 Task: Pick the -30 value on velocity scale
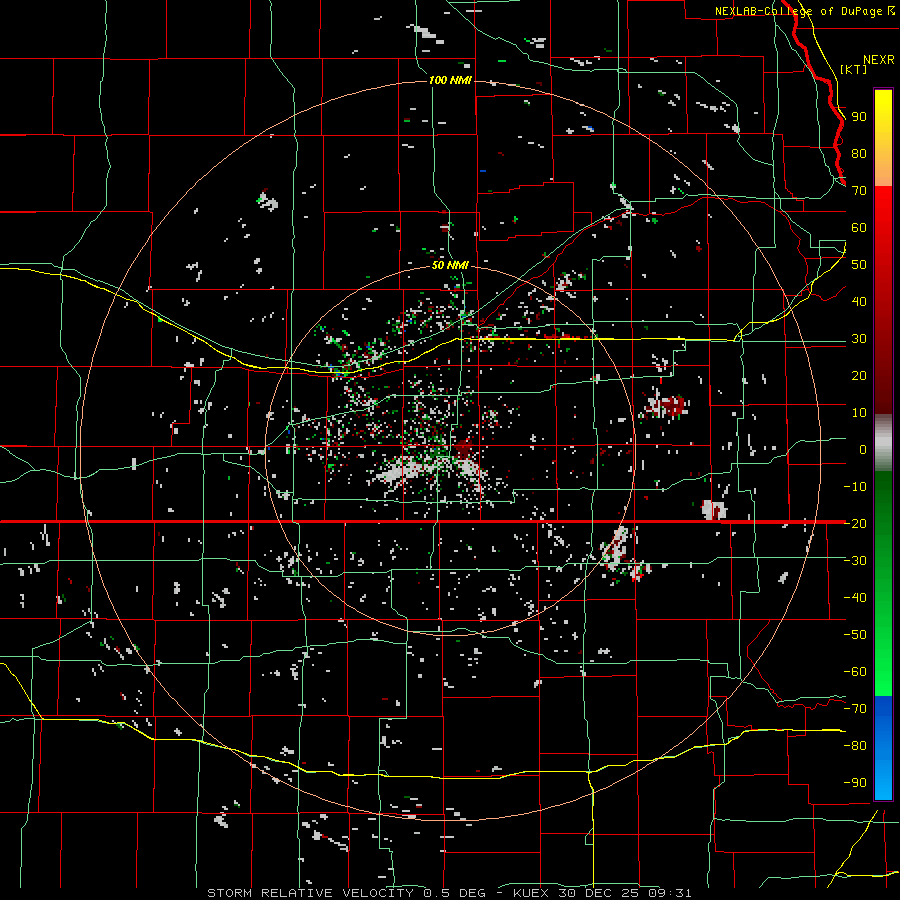pos(855,561)
